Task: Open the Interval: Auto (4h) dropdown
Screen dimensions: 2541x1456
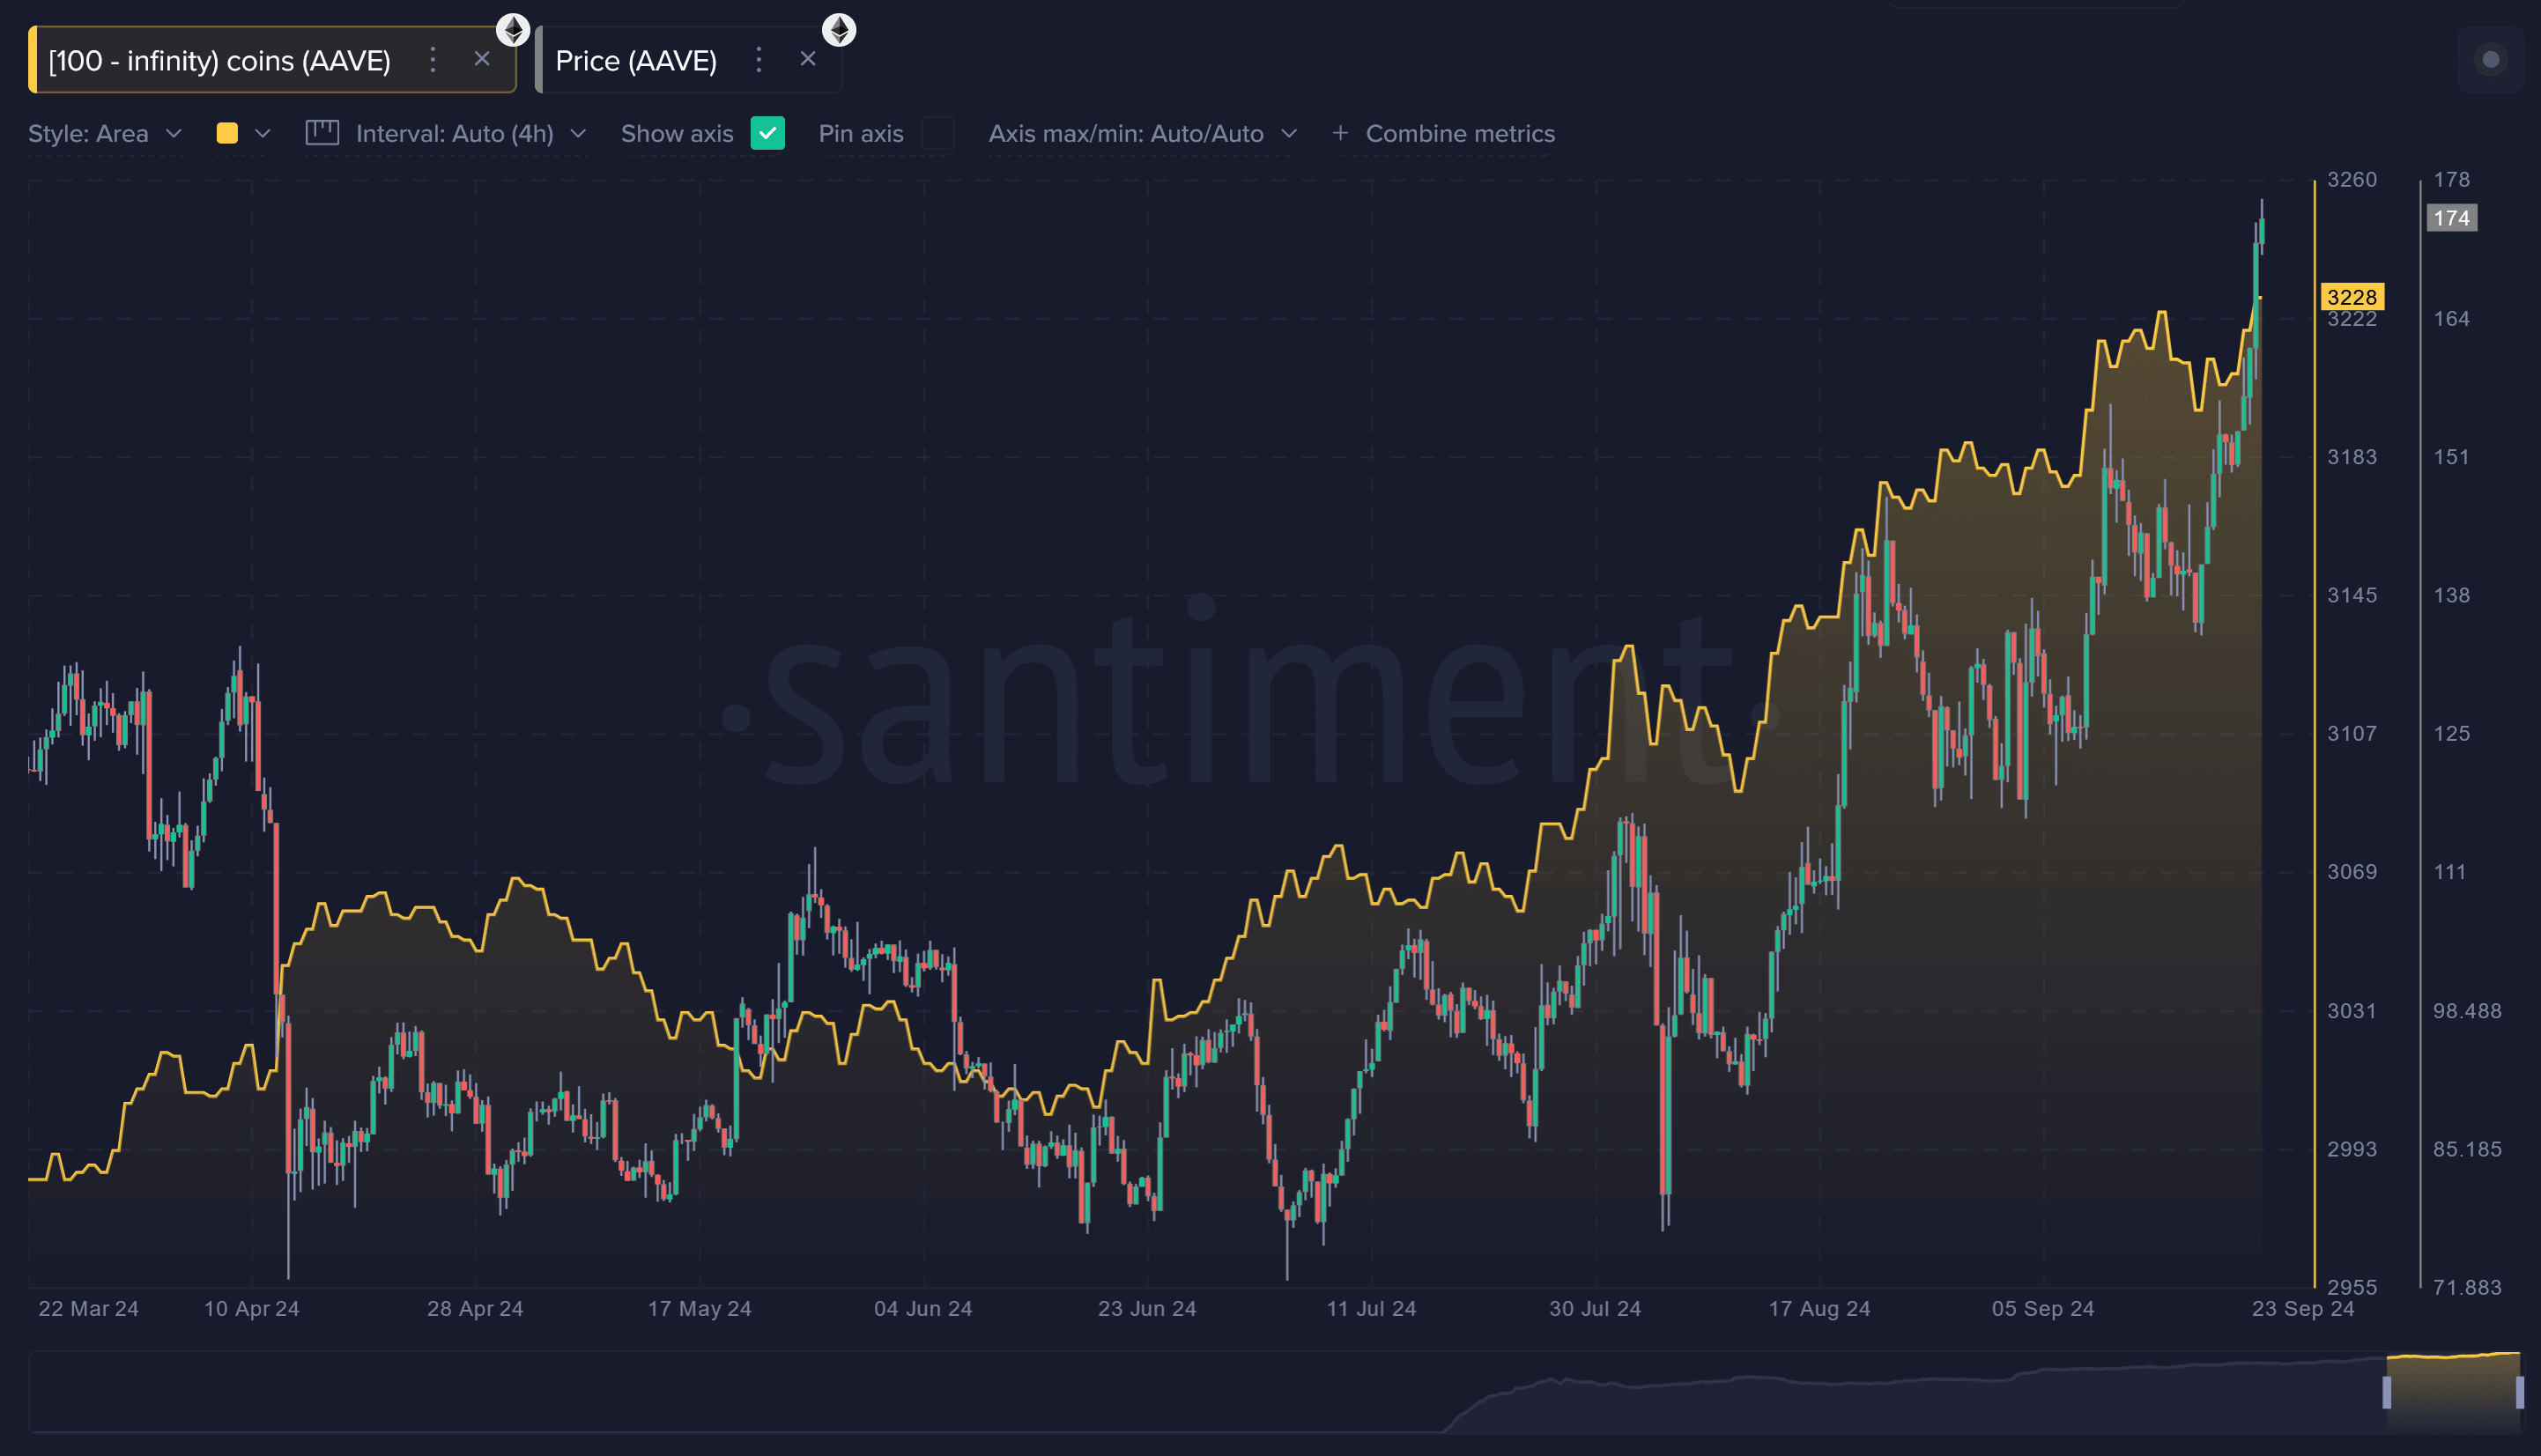Action: tap(471, 134)
